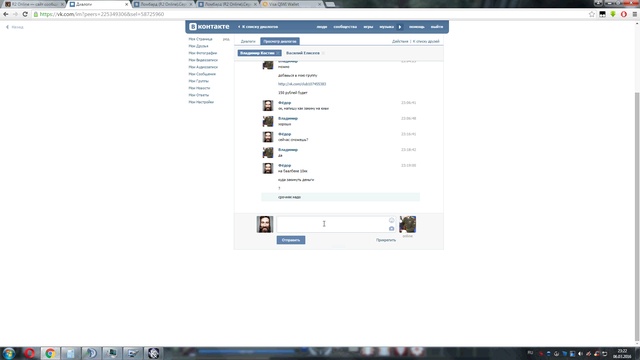
Task: Open the Windows Start button
Action: point(9,353)
